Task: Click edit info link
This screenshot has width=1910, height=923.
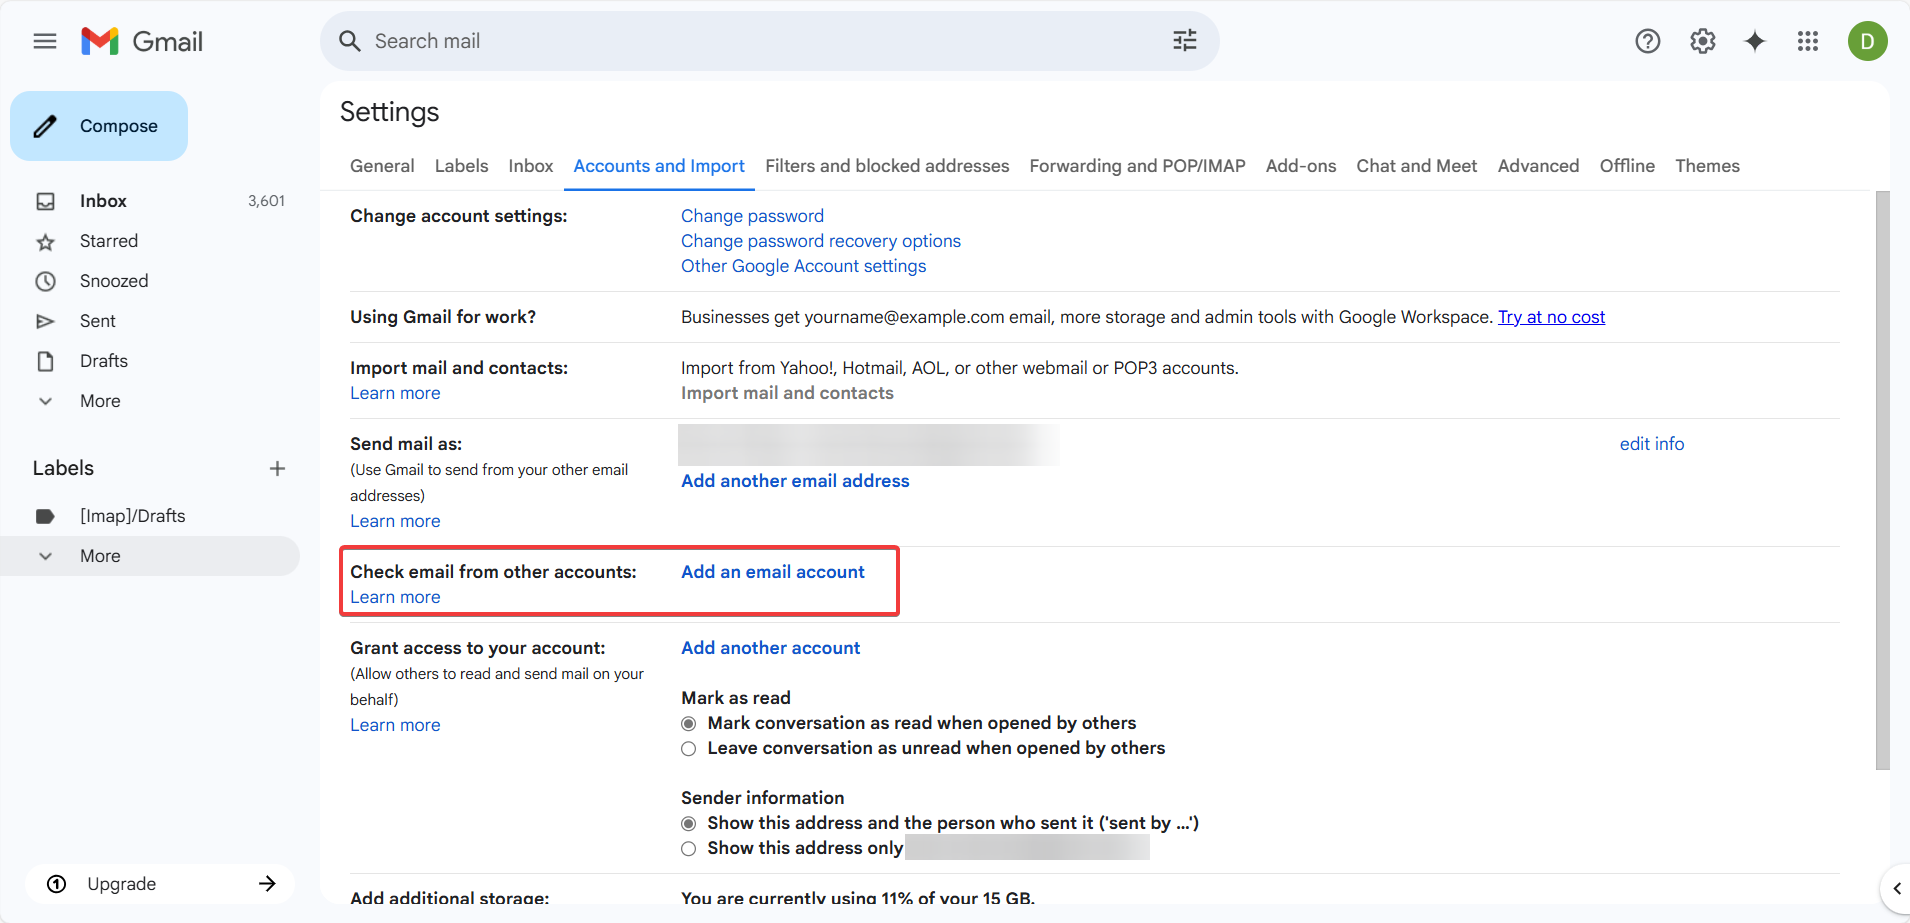Action: 1652,444
